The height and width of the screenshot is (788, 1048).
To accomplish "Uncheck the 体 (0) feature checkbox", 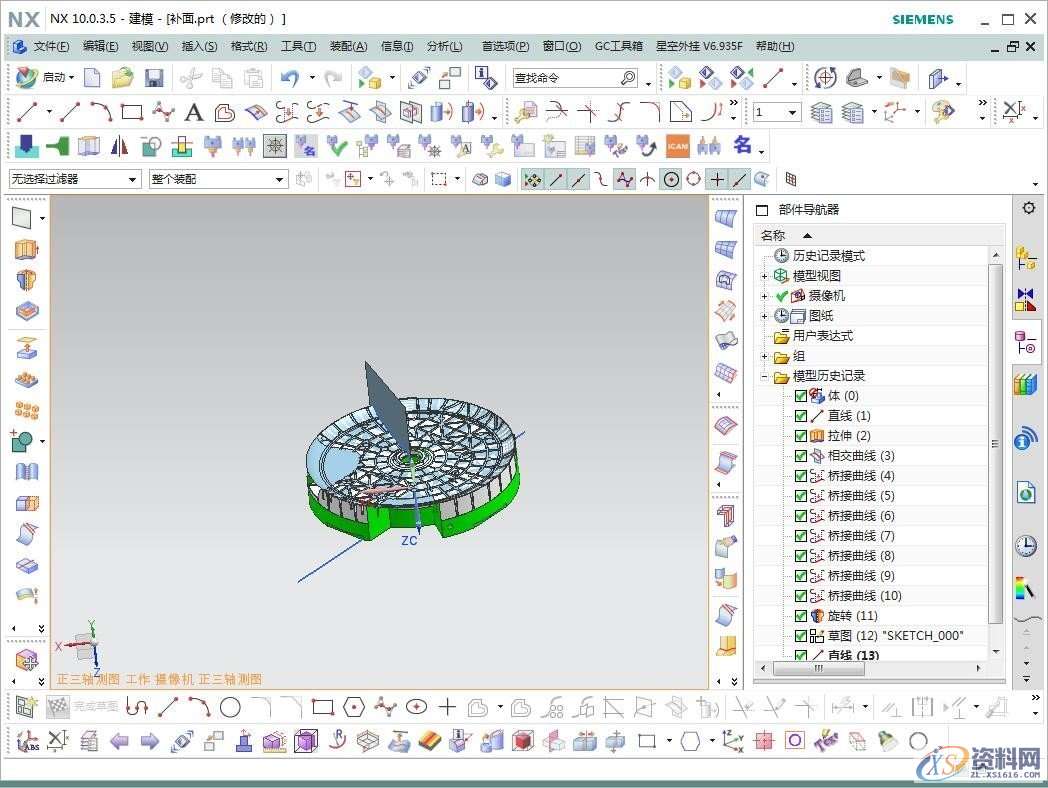I will tap(800, 396).
